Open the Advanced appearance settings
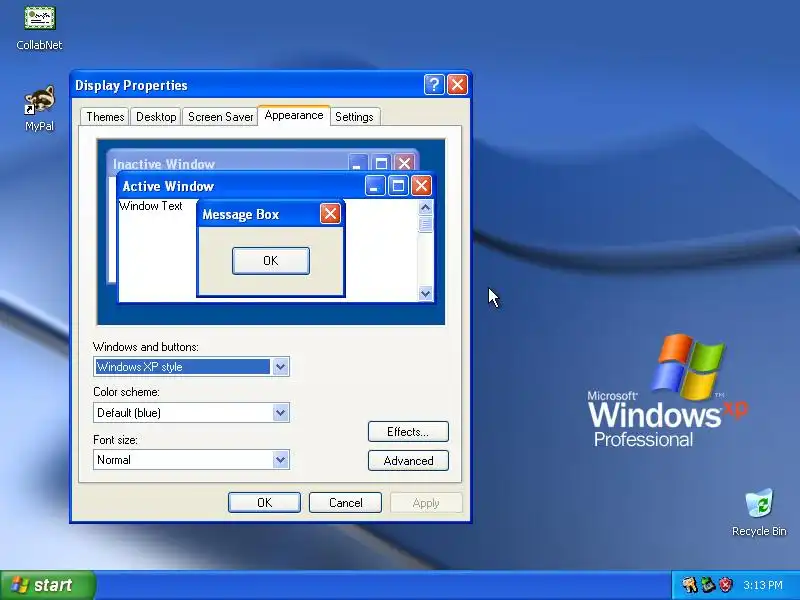800x600 pixels. [x=408, y=461]
